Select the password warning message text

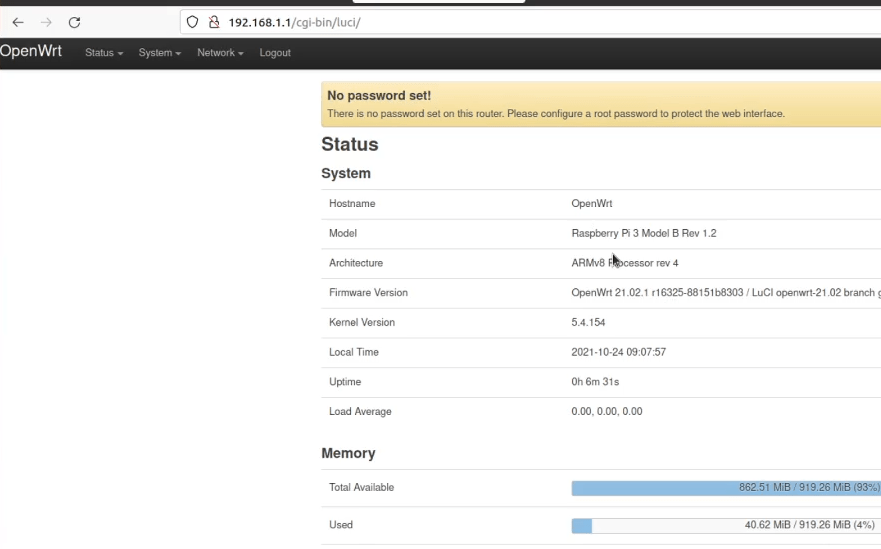point(556,114)
